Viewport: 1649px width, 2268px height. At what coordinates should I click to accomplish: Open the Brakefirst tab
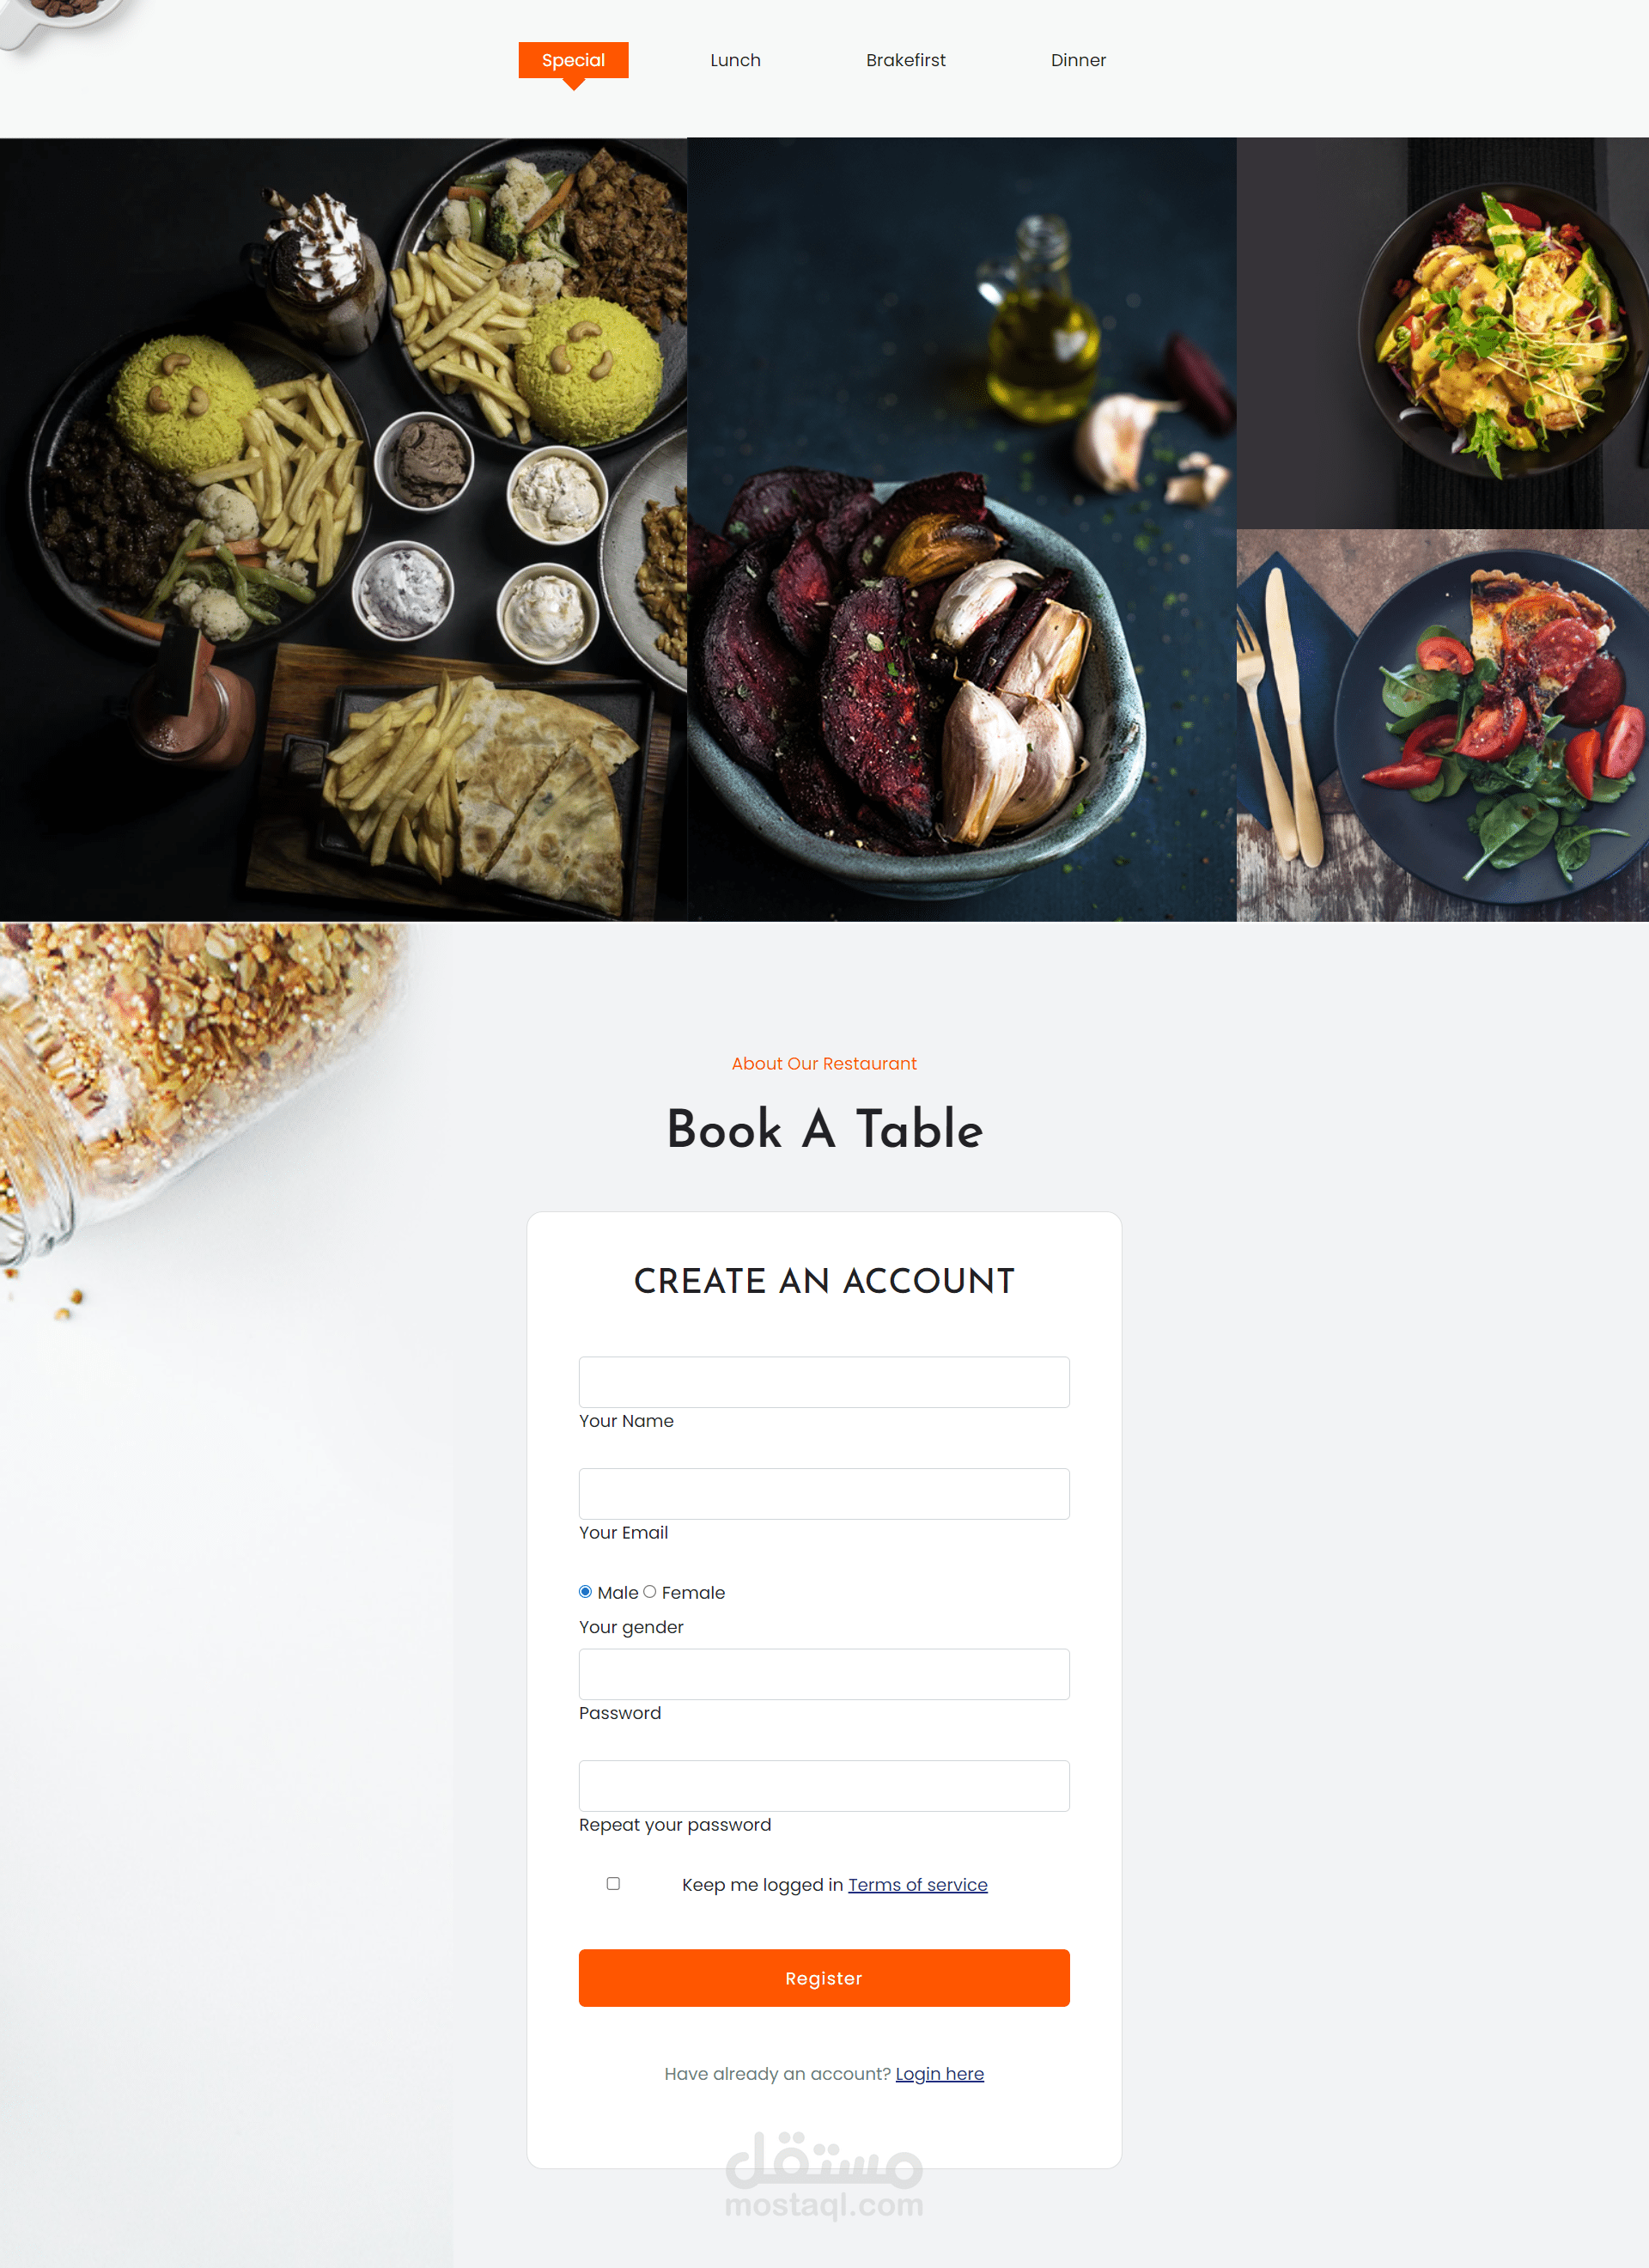[x=905, y=60]
